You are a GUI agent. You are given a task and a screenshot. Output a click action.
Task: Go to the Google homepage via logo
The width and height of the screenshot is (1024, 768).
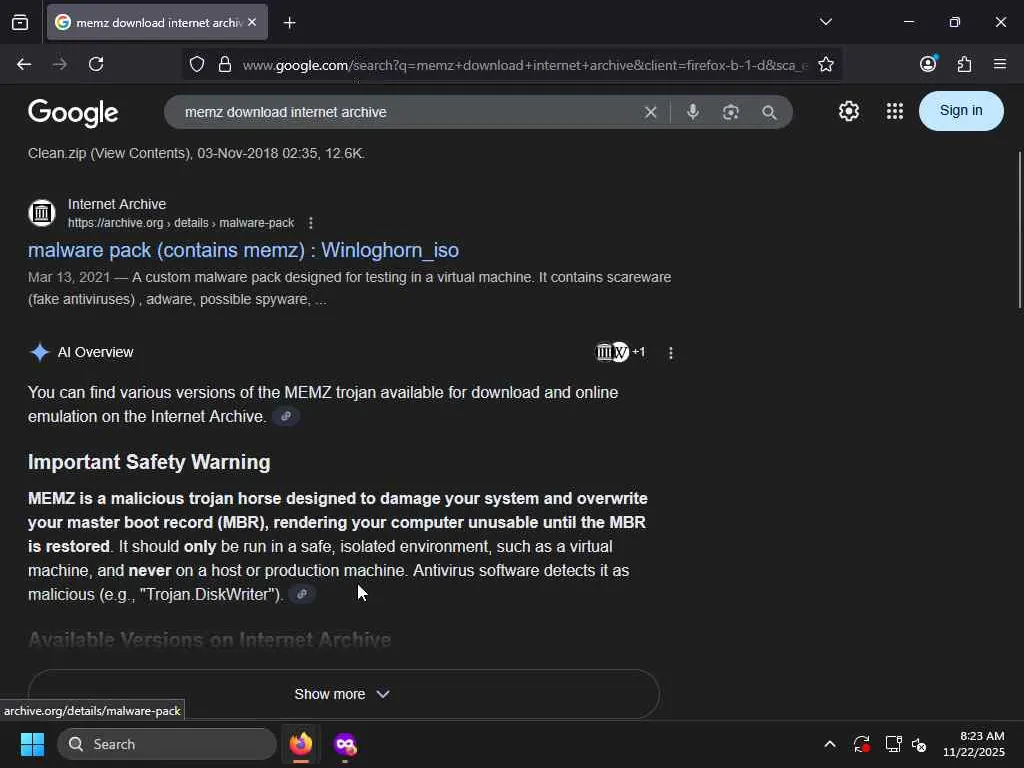73,112
